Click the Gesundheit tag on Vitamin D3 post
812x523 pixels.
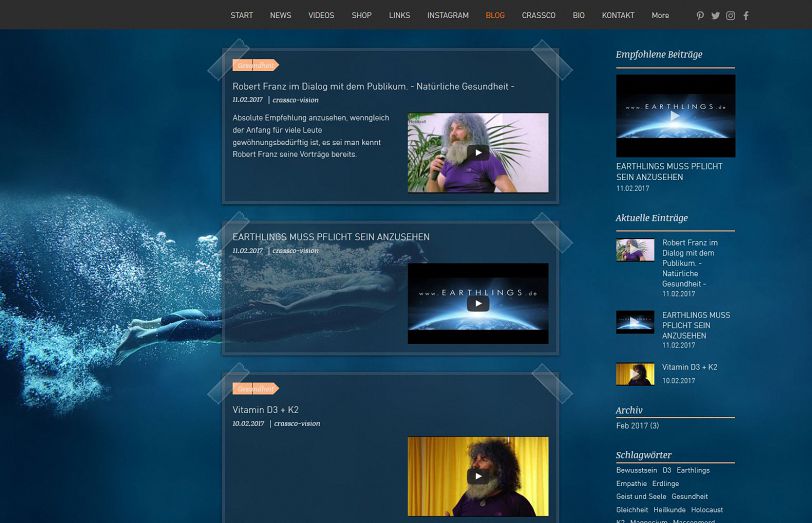coord(256,388)
